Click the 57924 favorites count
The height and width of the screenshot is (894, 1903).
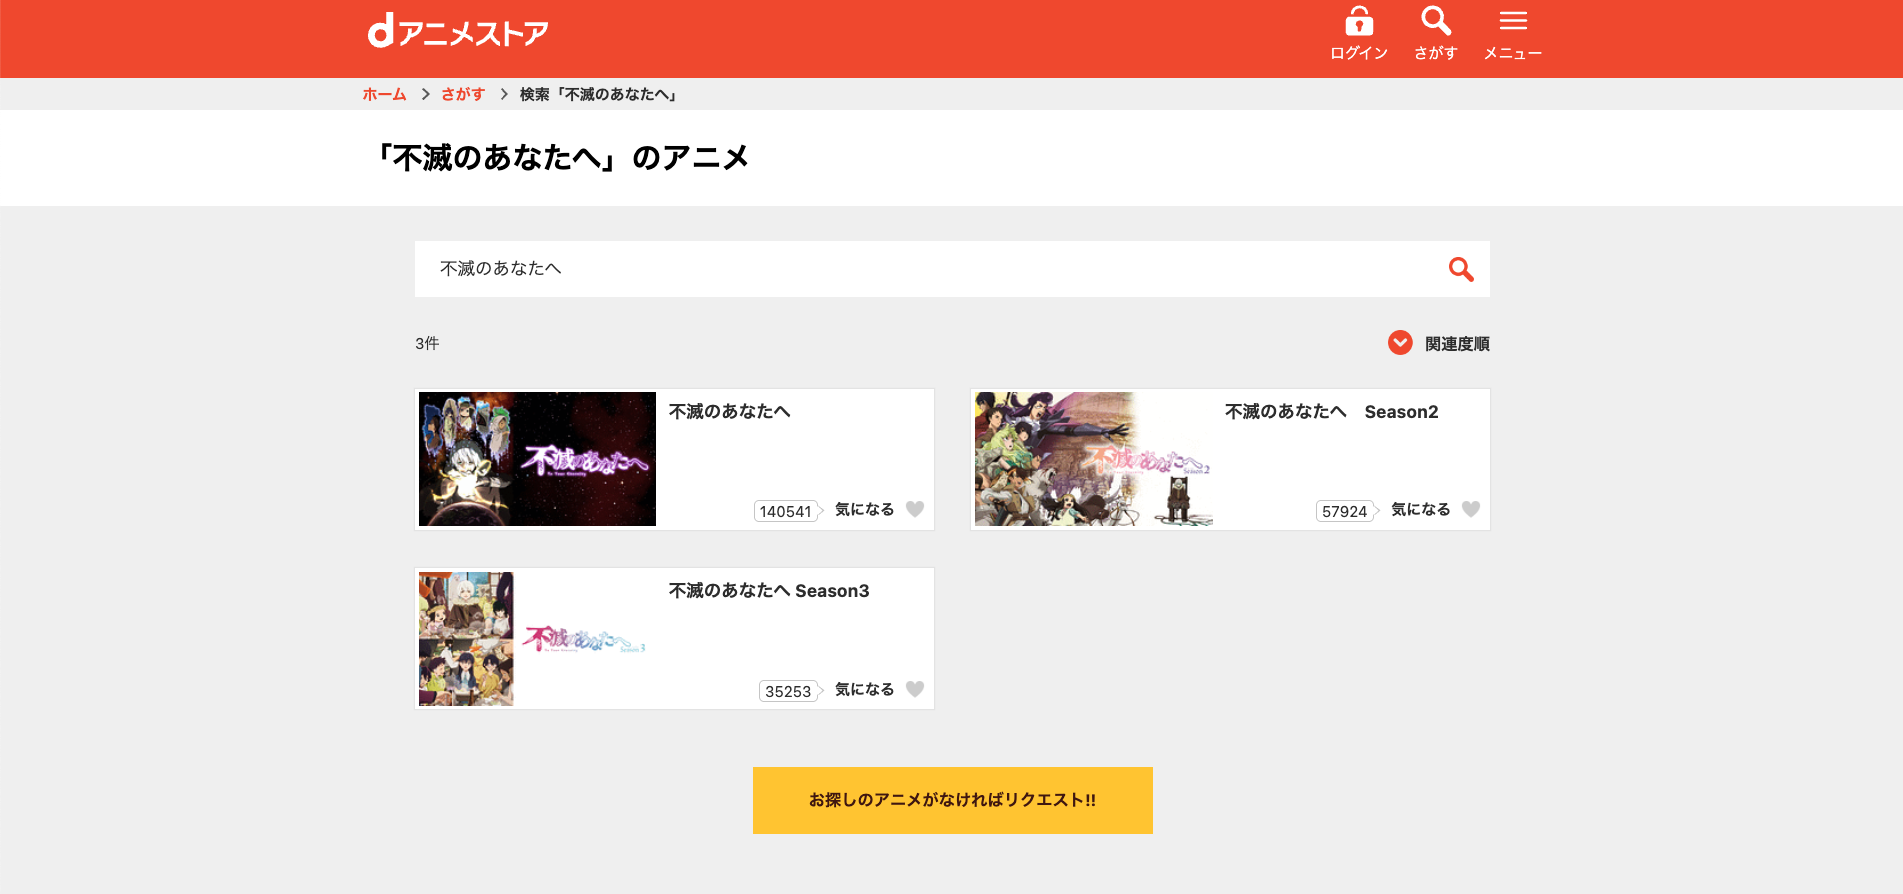1346,511
